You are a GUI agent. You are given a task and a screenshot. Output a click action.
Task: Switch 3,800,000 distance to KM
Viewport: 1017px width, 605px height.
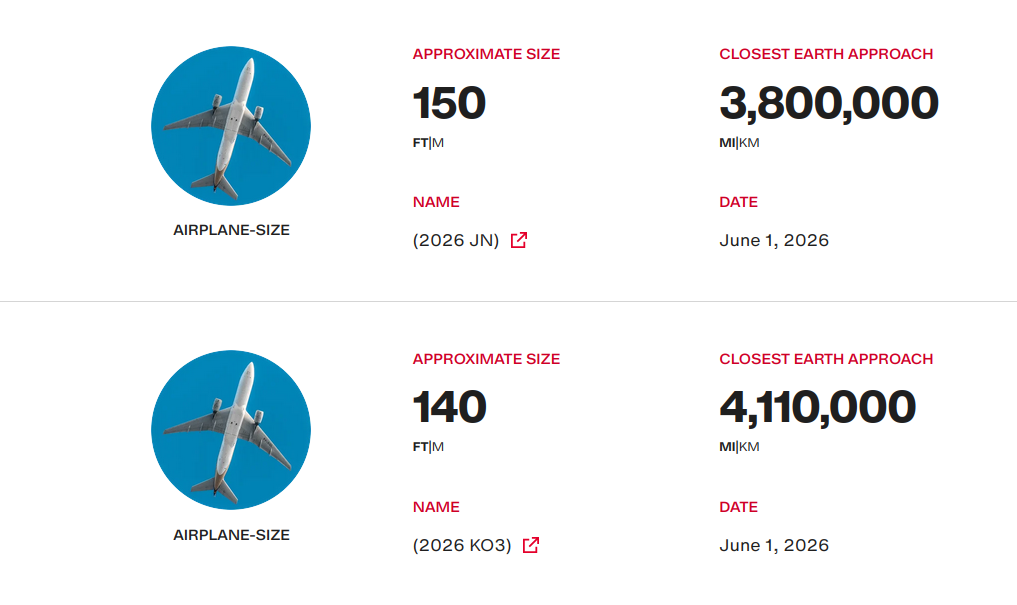[x=749, y=143]
